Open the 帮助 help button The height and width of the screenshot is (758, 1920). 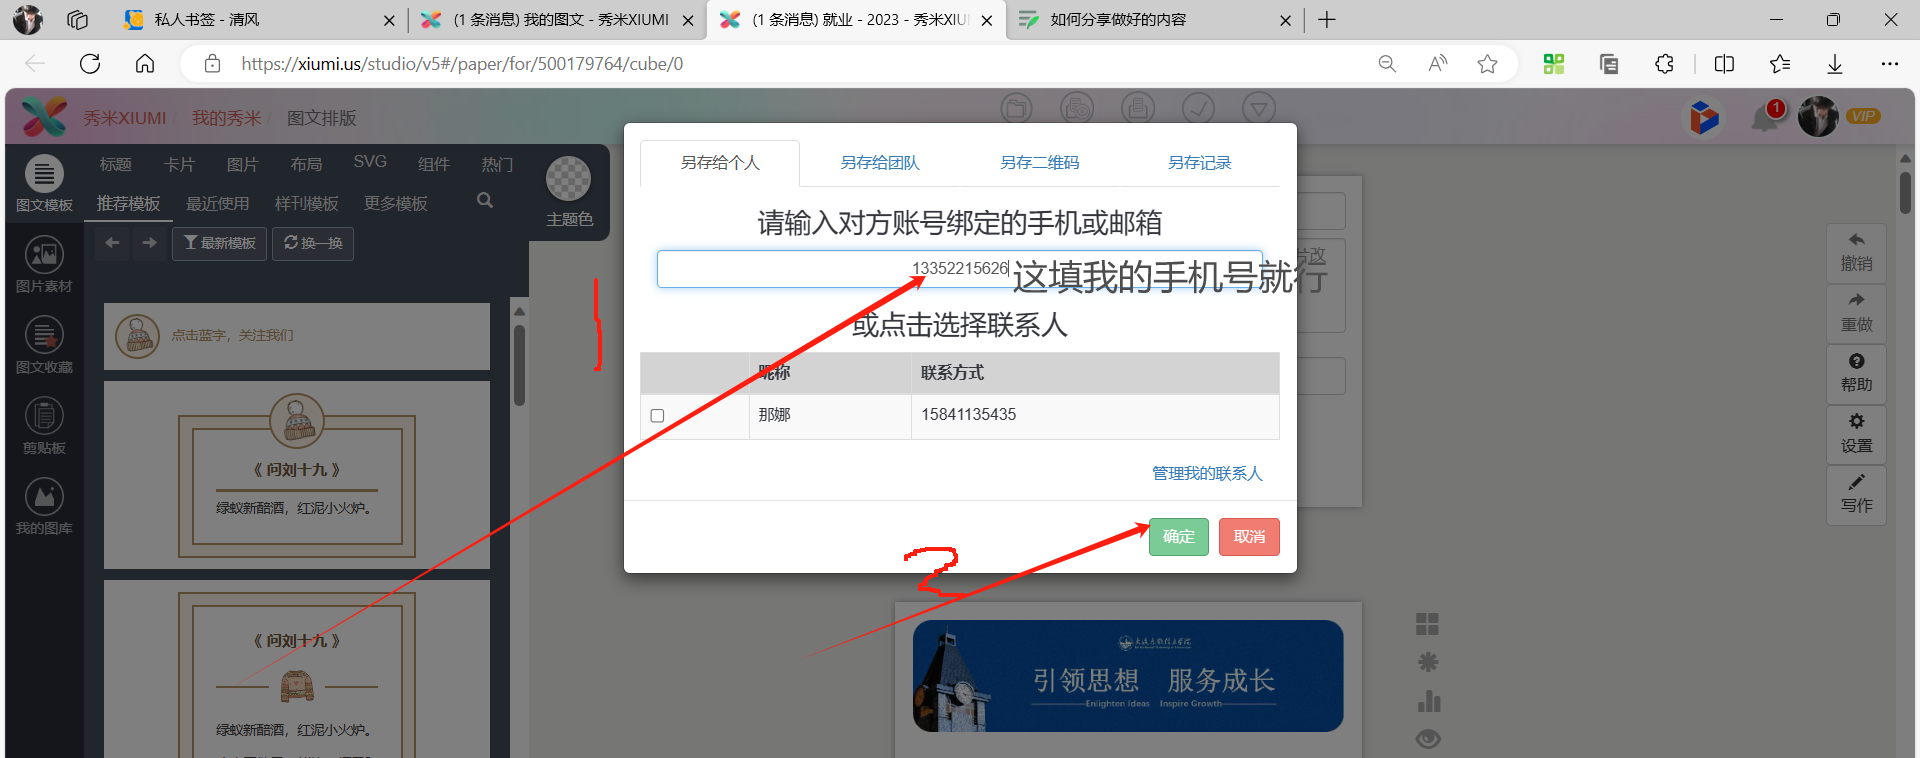point(1856,374)
